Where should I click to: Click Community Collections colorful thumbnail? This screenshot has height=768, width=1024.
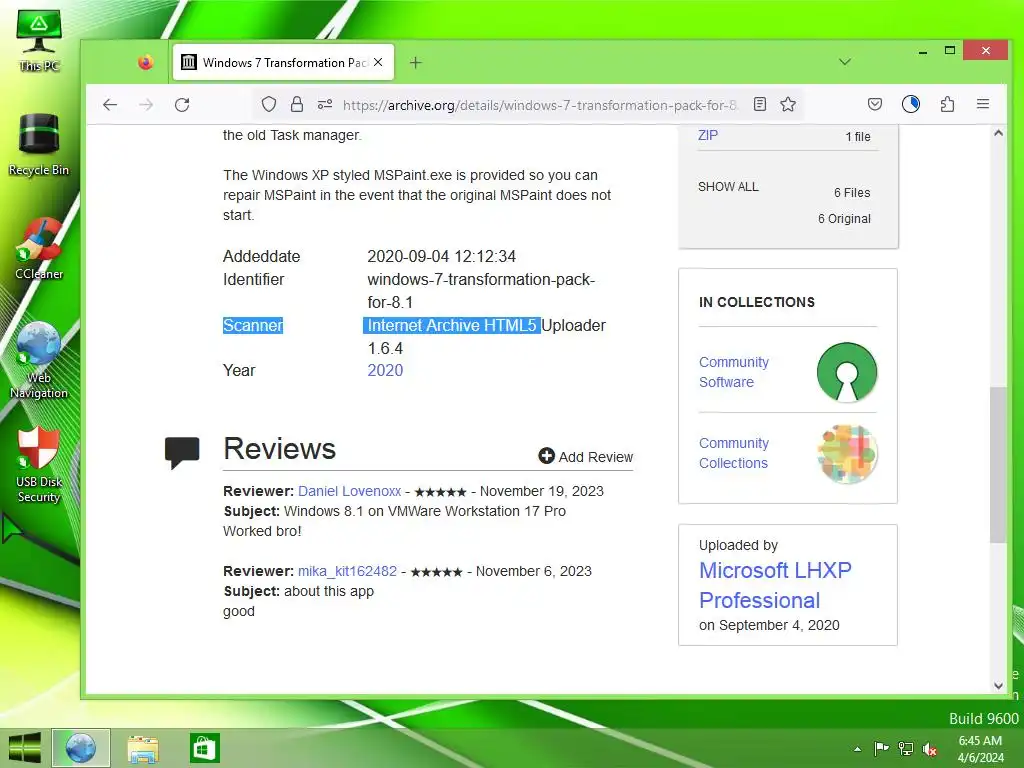847,453
